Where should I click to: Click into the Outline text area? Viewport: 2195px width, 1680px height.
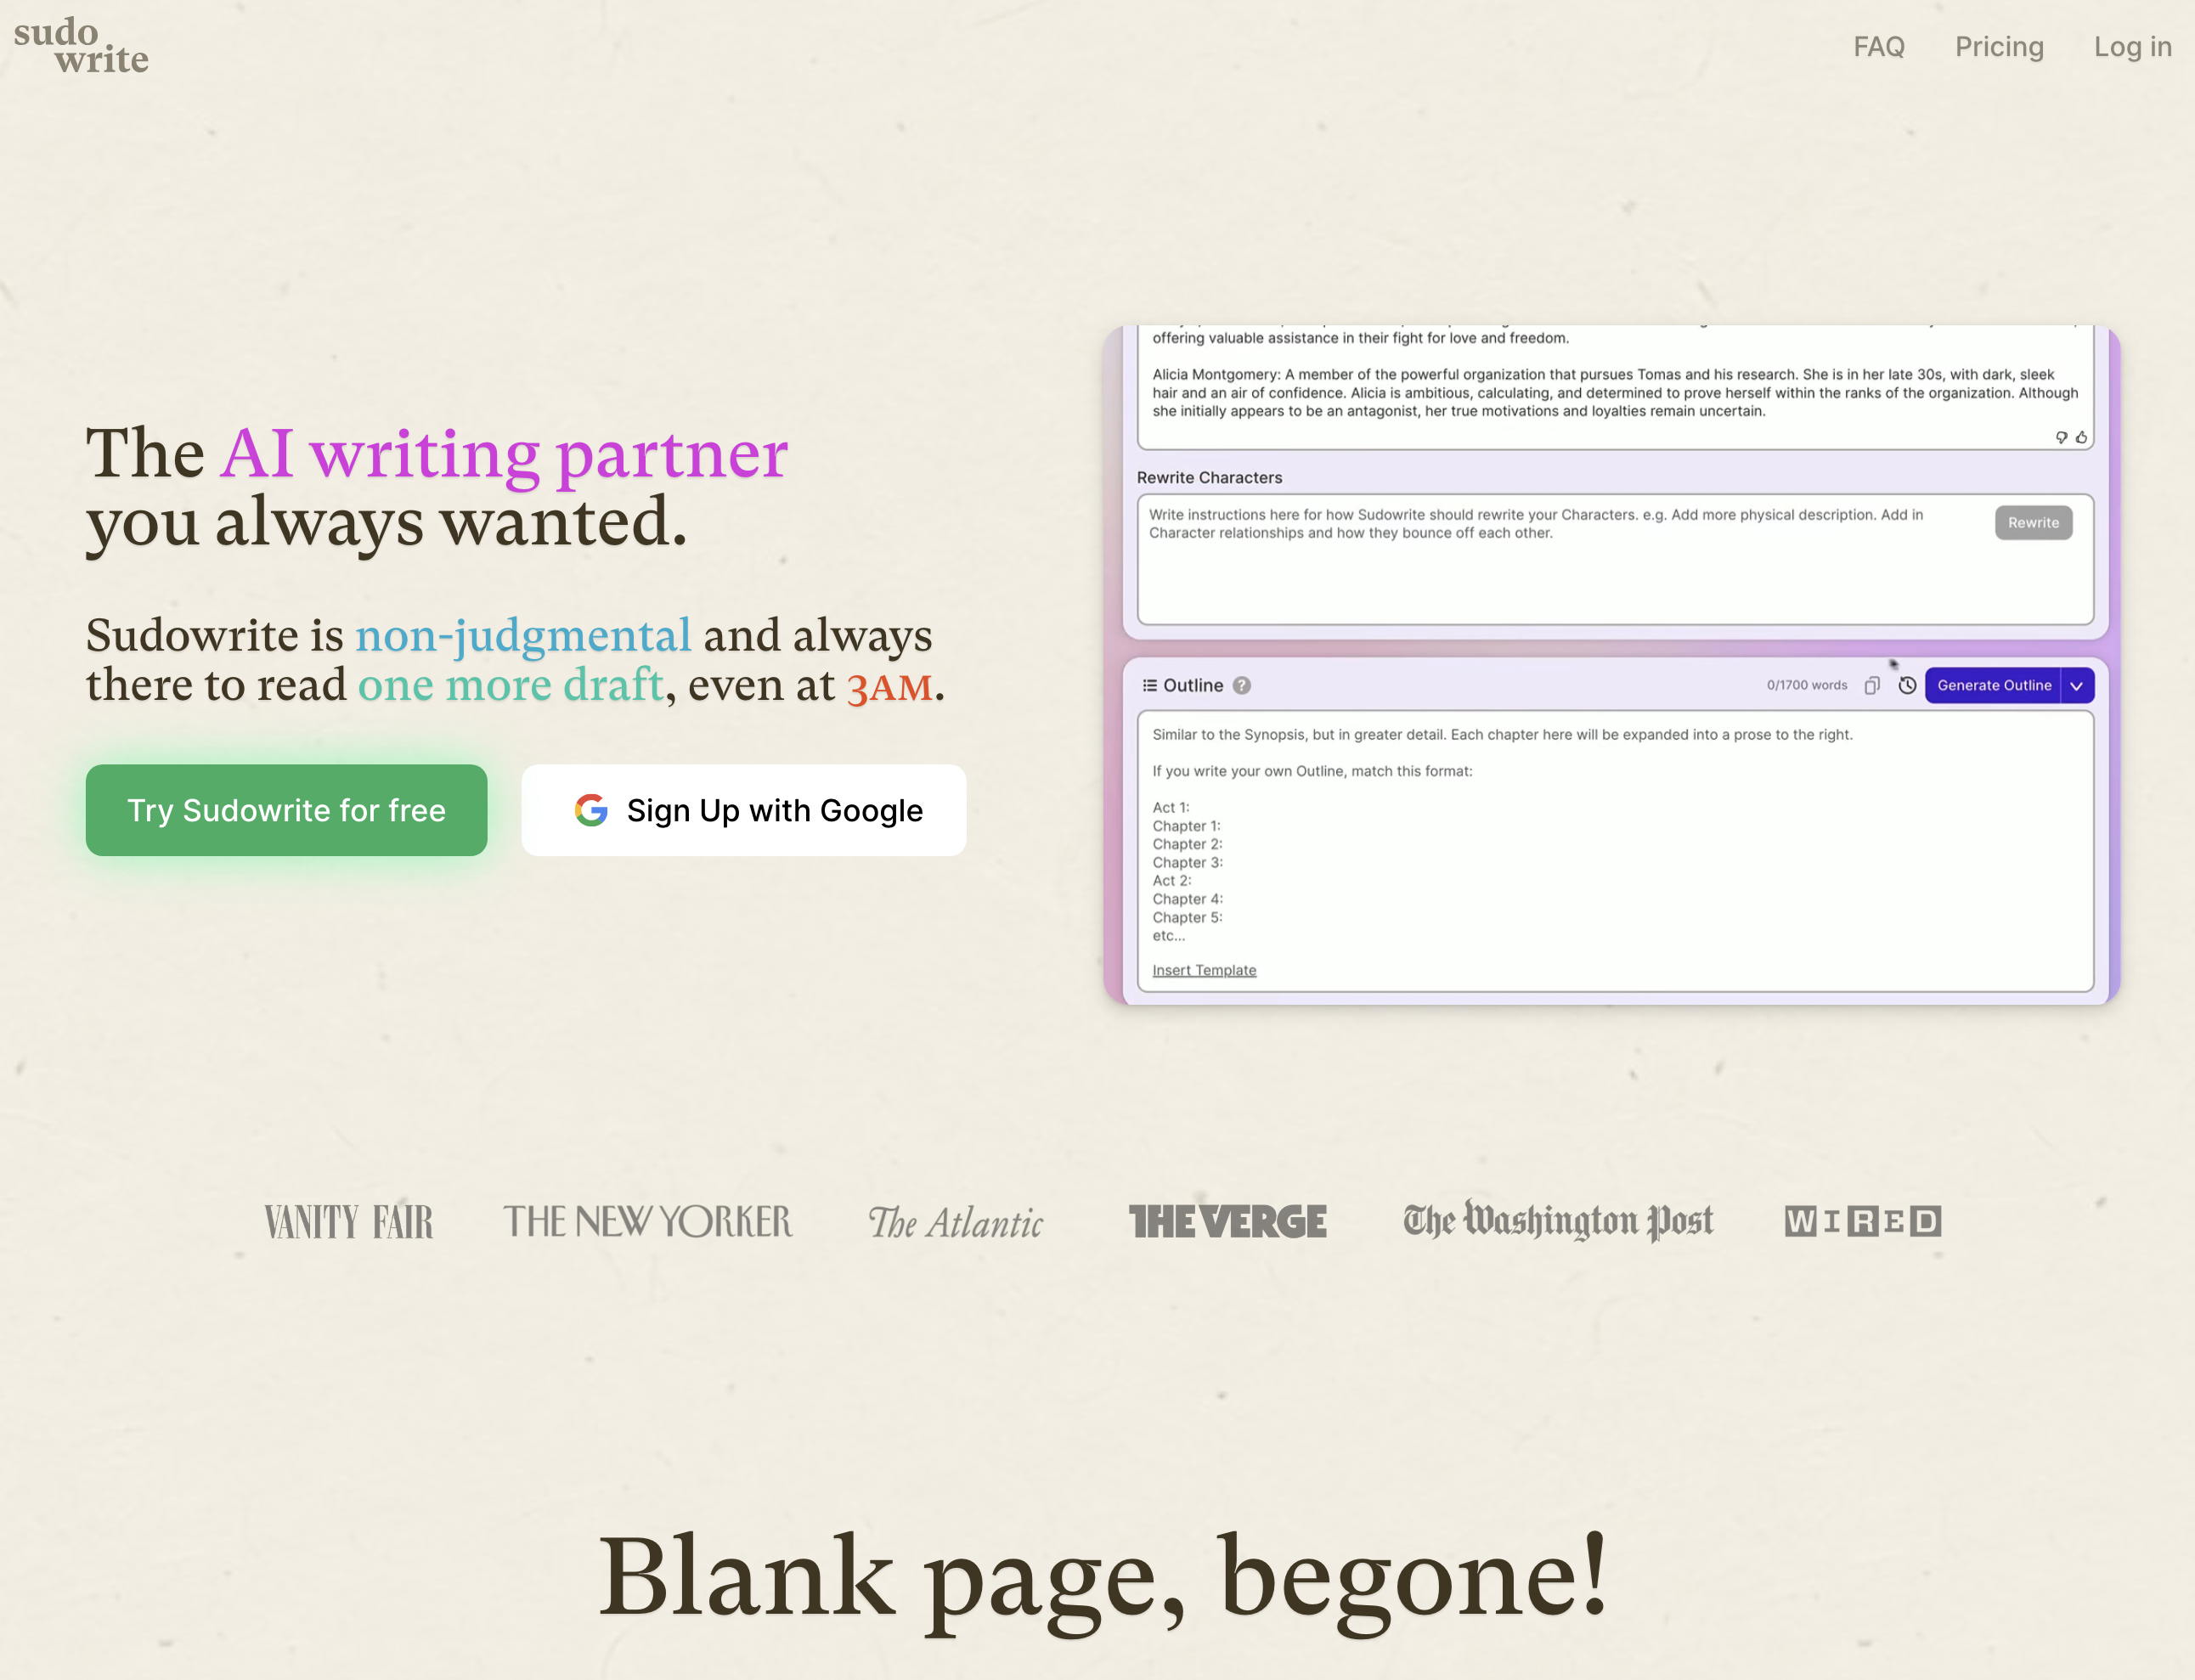click(x=1615, y=851)
